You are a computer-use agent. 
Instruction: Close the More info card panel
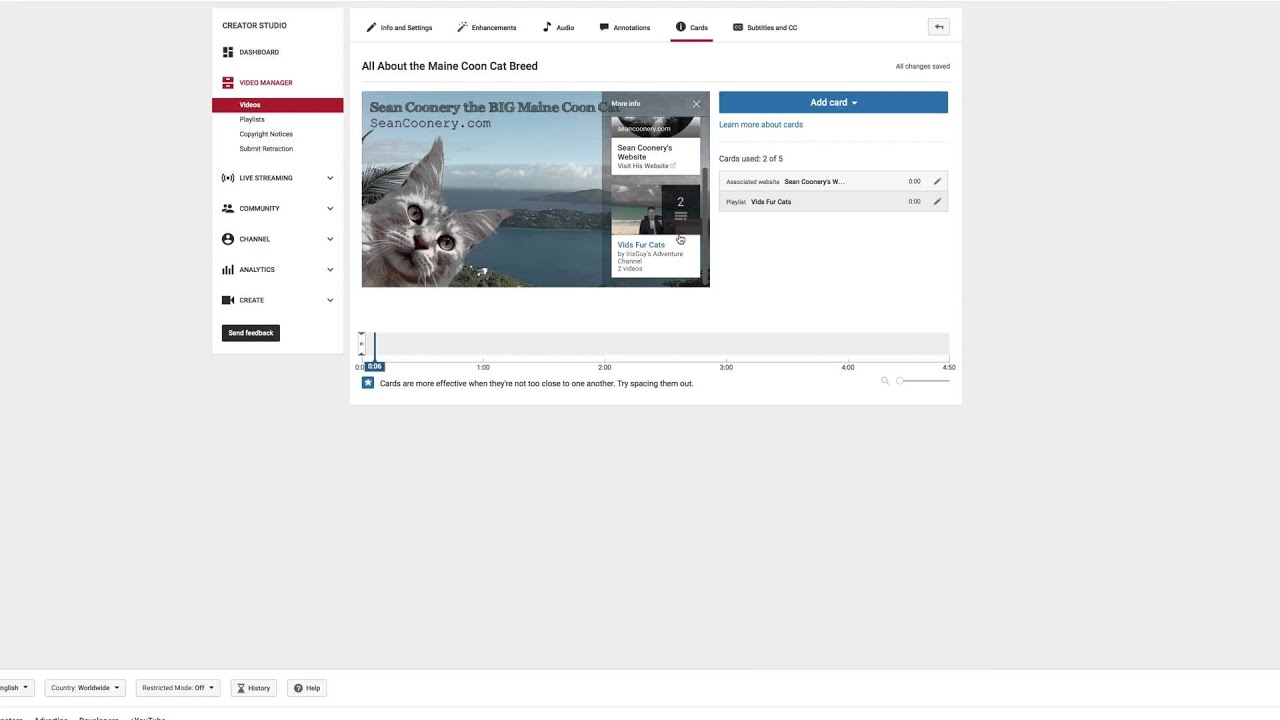696,104
